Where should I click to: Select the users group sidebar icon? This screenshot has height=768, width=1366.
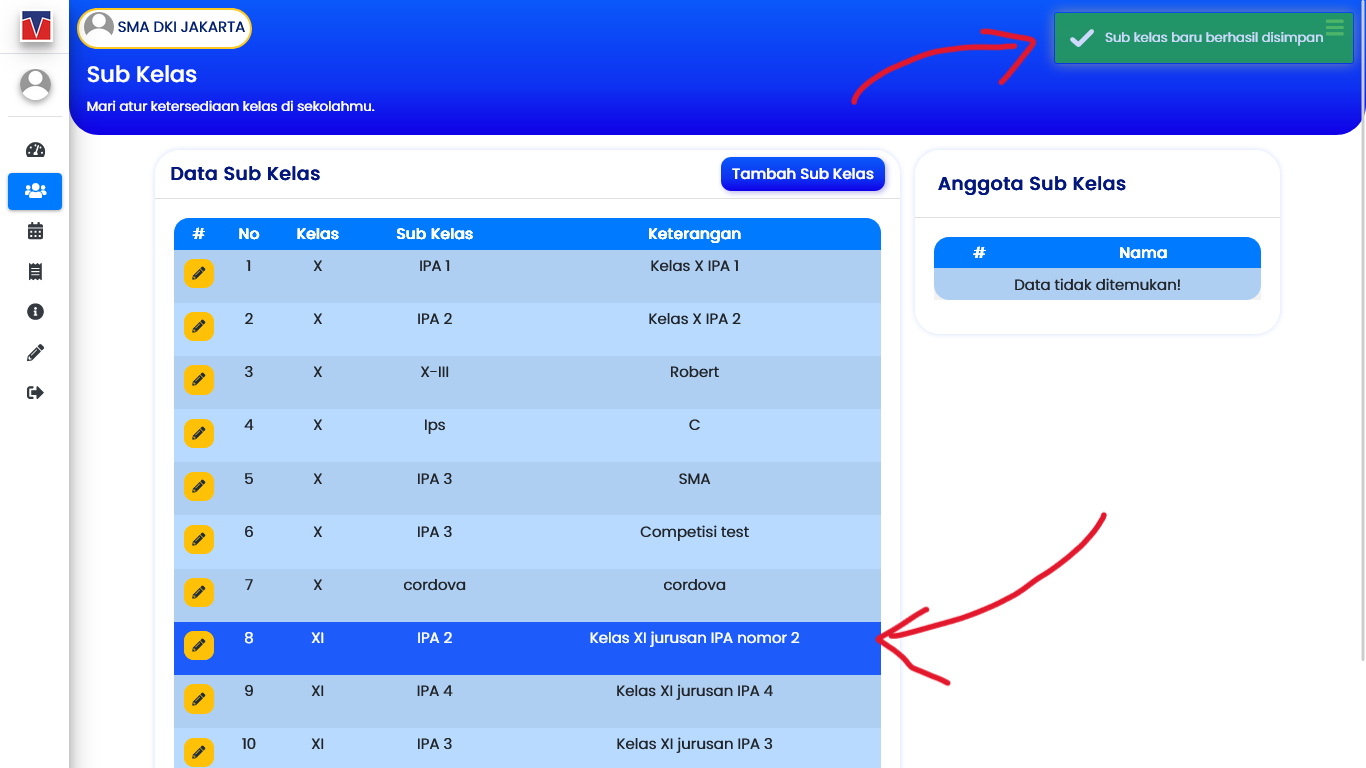[x=35, y=191]
